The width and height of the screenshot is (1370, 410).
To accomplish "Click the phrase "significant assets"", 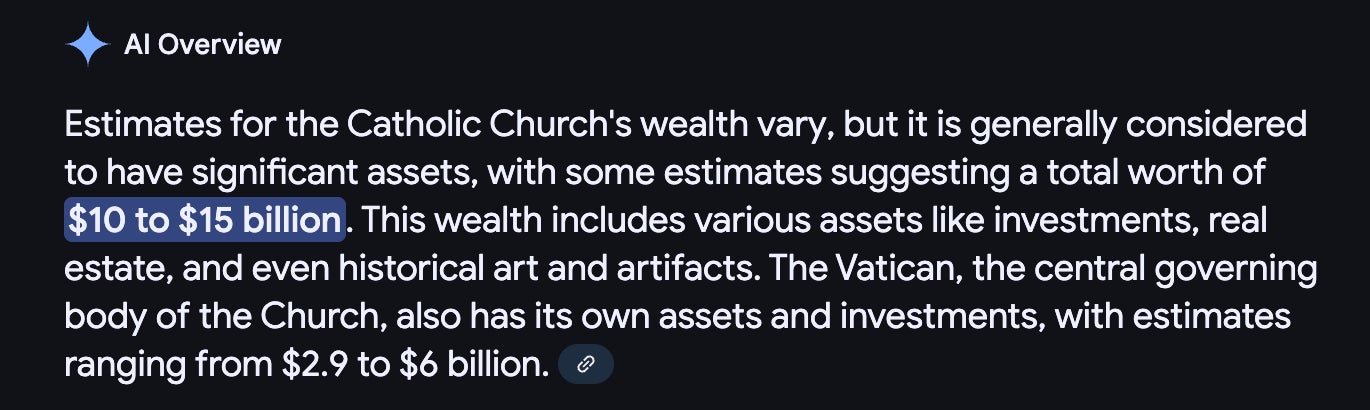I will [x=338, y=173].
